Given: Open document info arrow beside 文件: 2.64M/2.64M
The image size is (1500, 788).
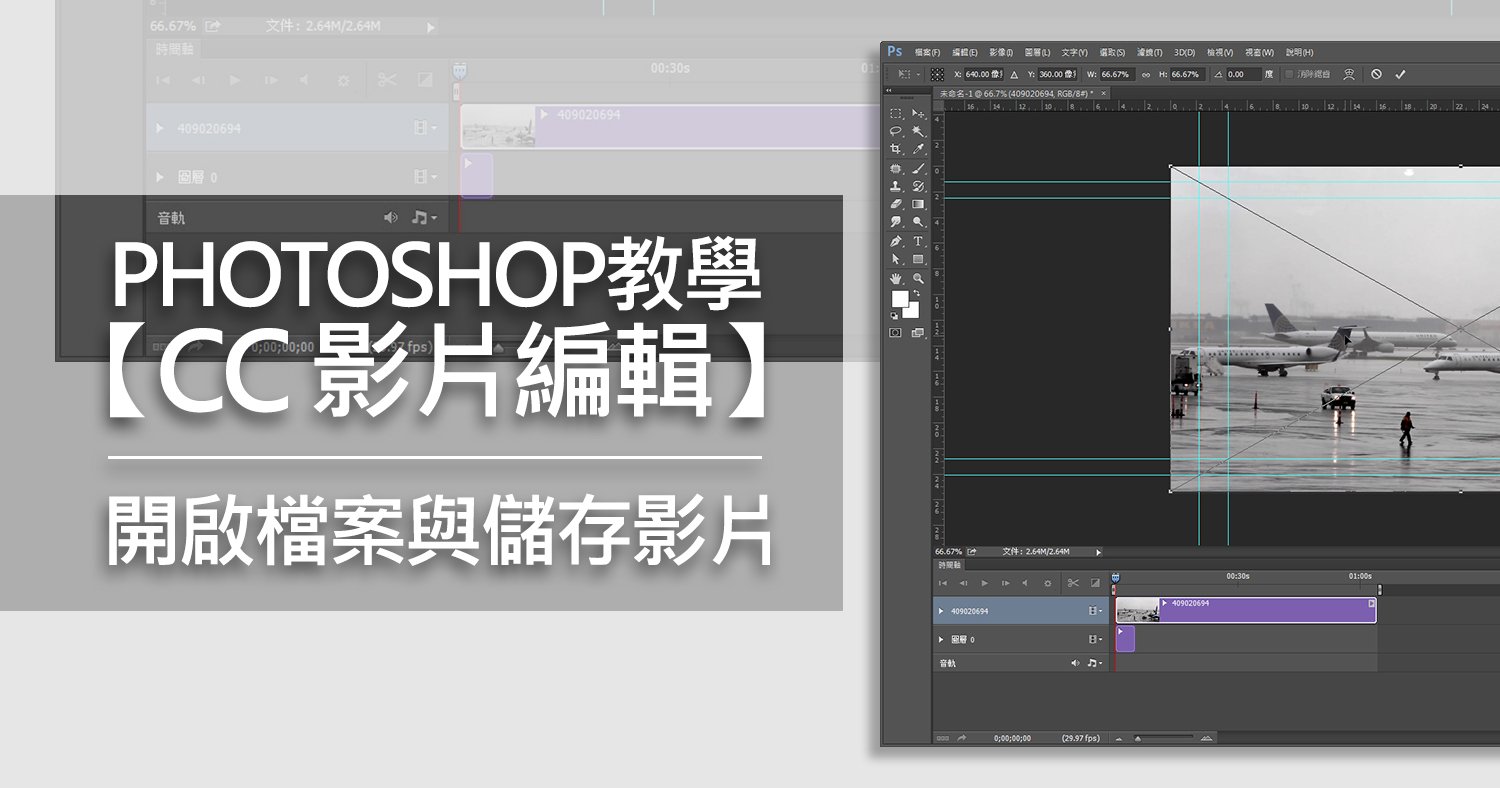Looking at the screenshot, I should coord(1098,552).
